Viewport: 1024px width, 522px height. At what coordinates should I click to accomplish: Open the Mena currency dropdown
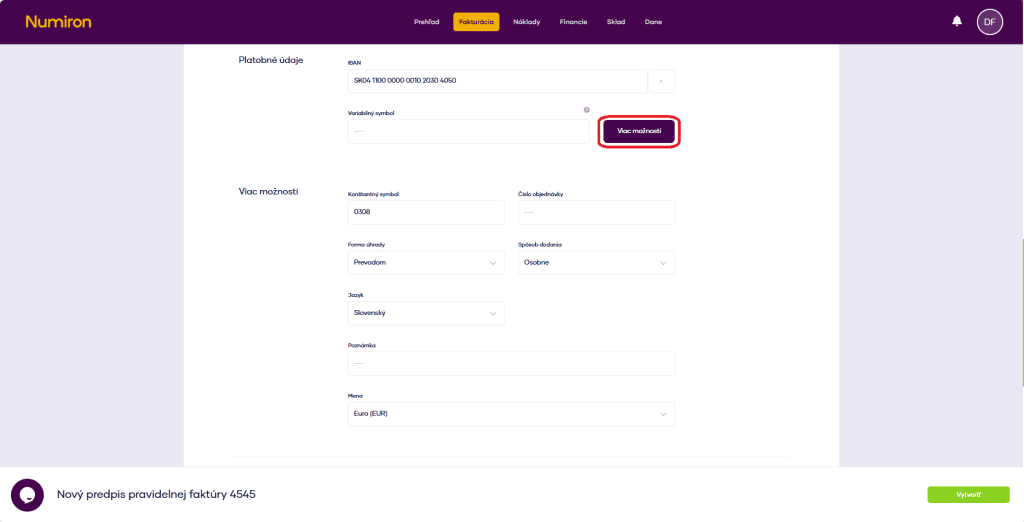511,414
